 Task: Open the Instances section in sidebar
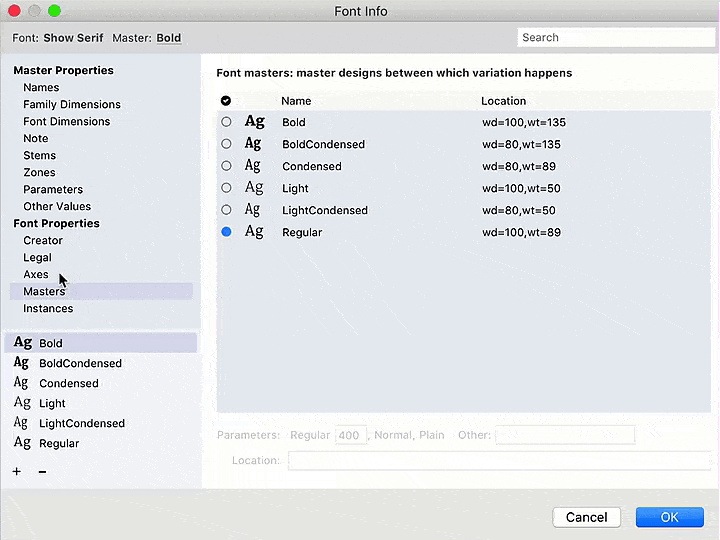[x=48, y=308]
